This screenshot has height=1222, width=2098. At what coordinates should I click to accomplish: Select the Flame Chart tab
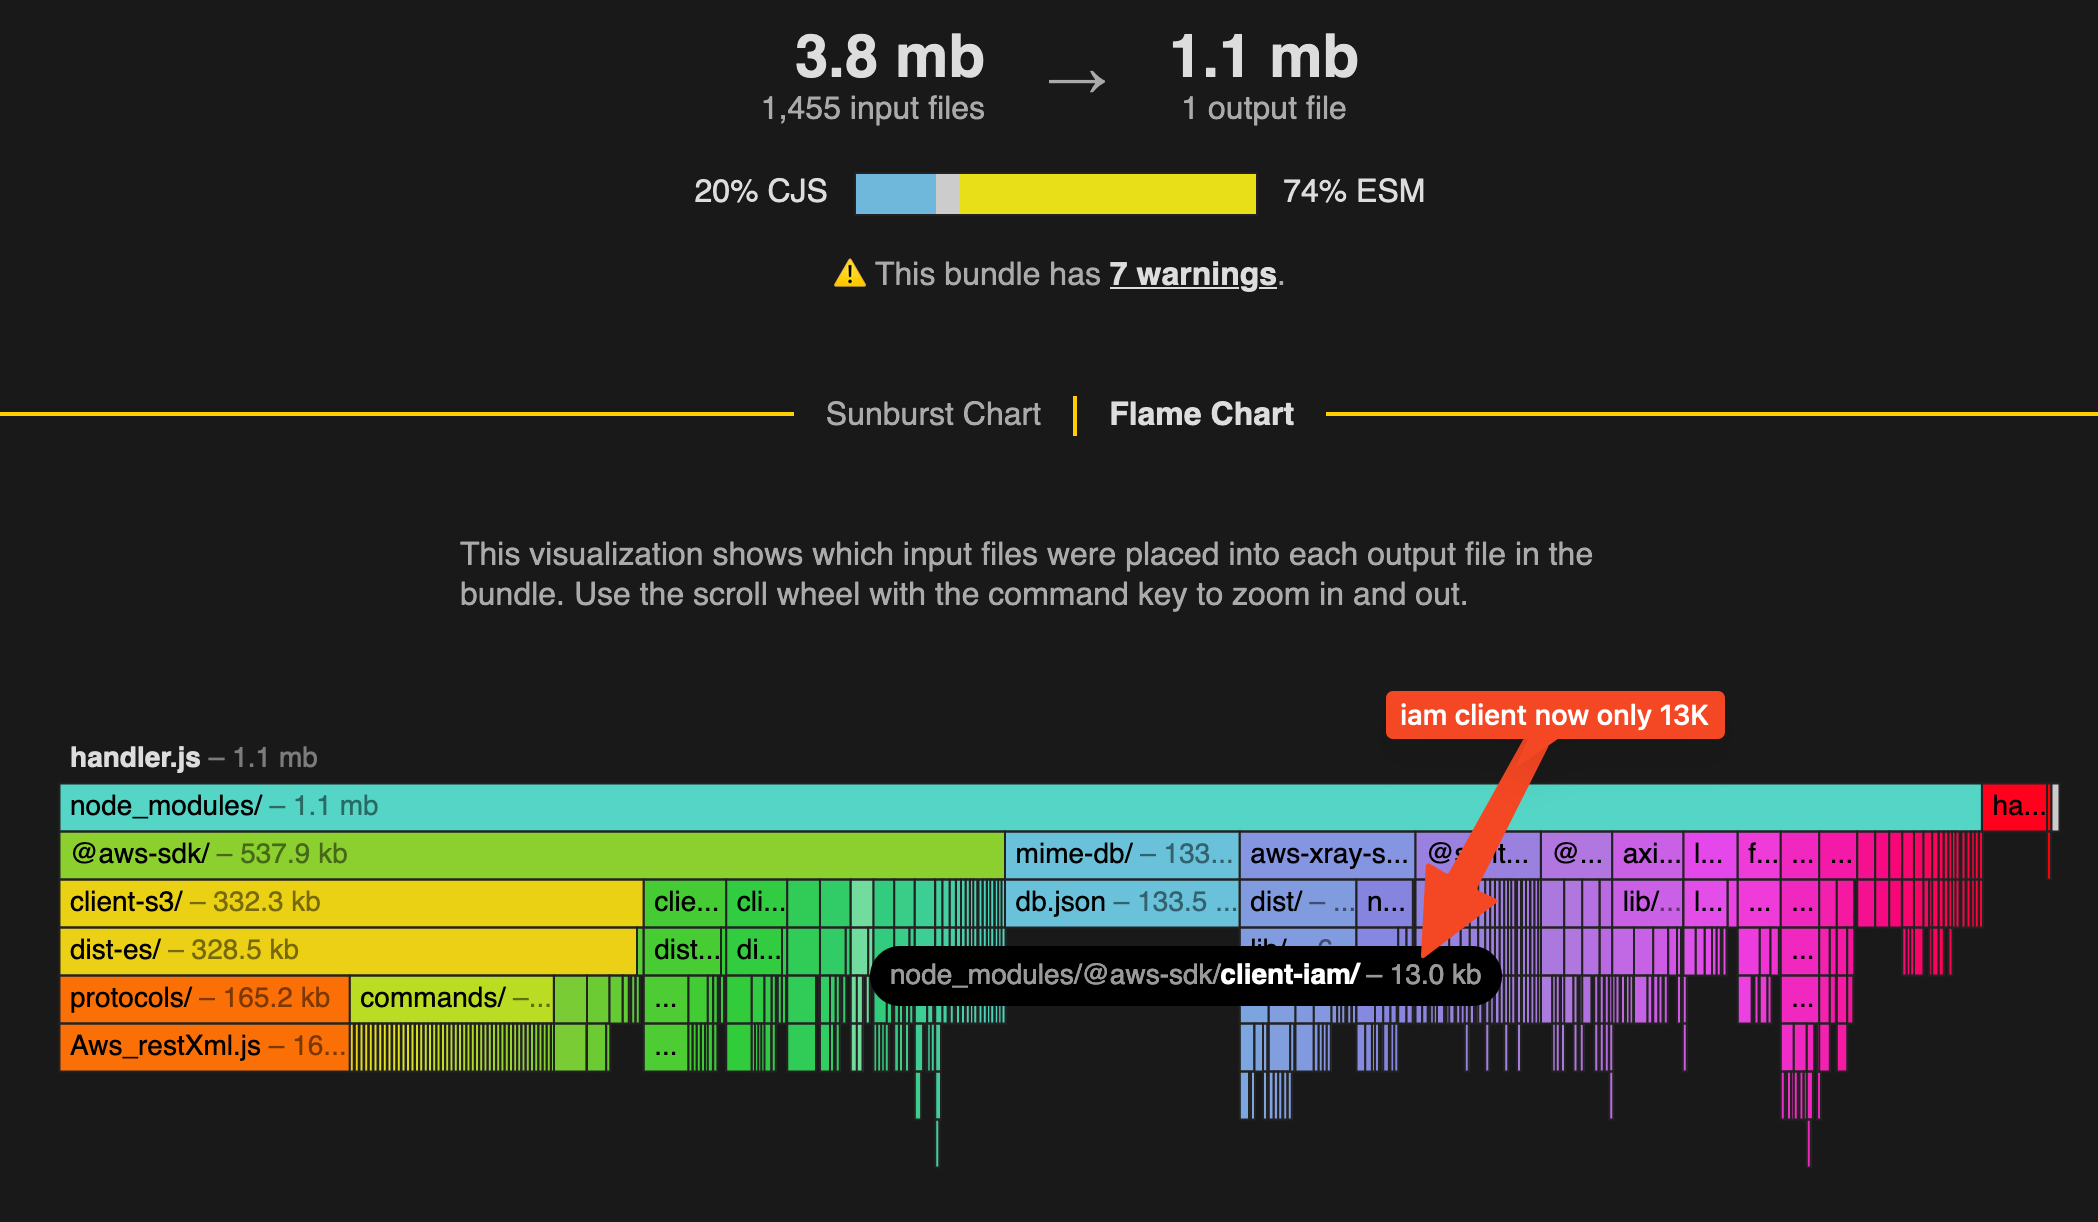click(x=1200, y=413)
